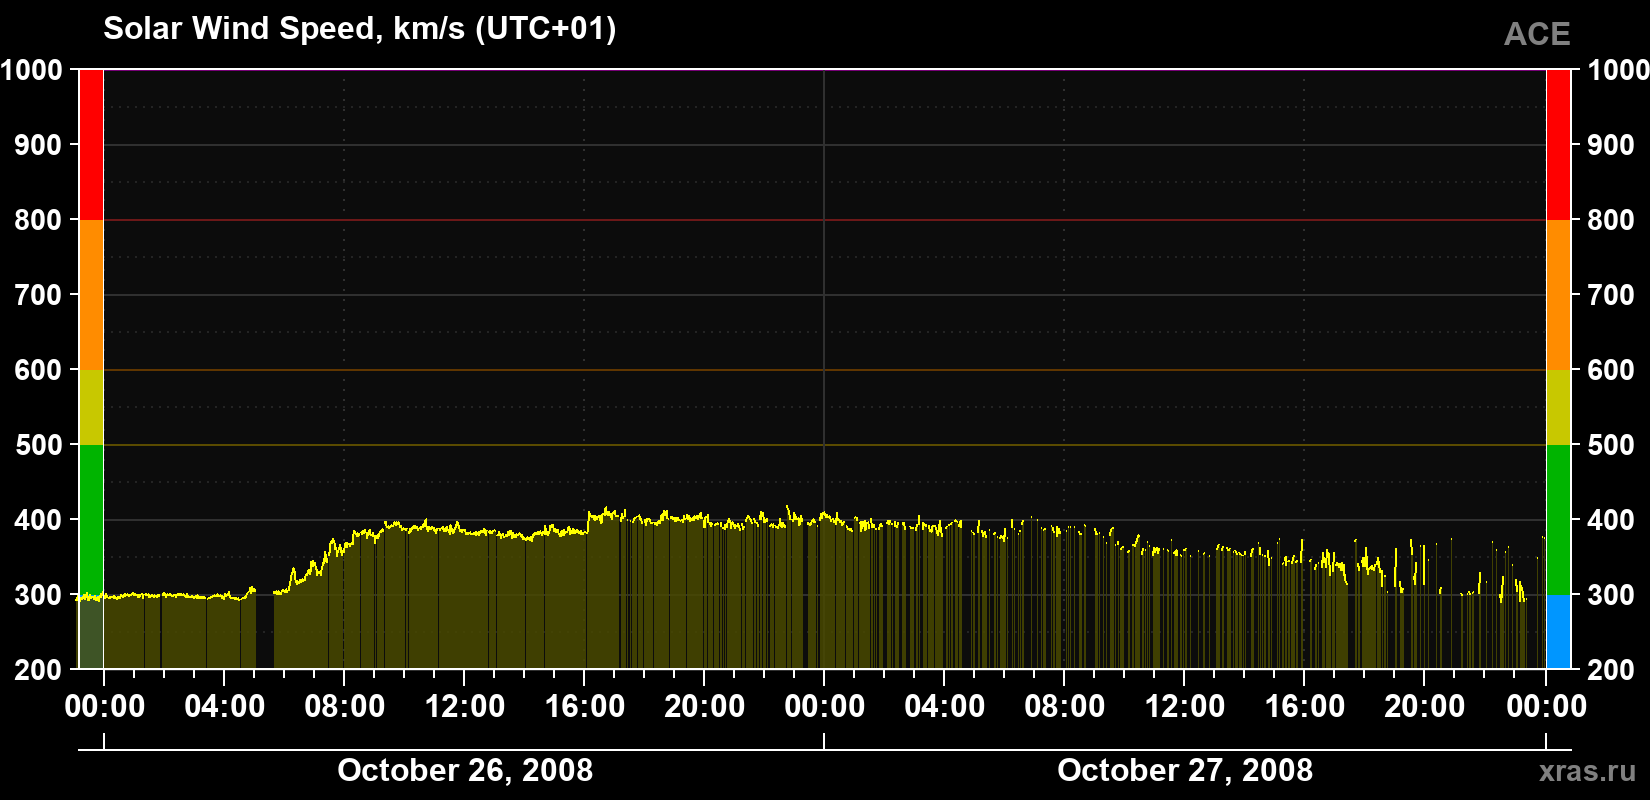Image resolution: width=1650 pixels, height=800 pixels.
Task: Select the October 27, 2008 date label
Action: coord(1185,770)
